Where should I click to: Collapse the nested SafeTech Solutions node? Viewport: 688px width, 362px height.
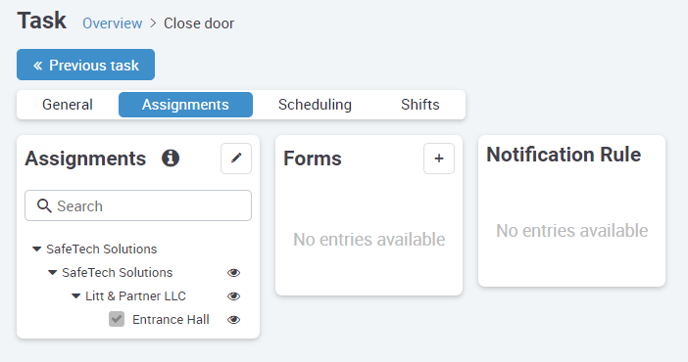pos(52,272)
